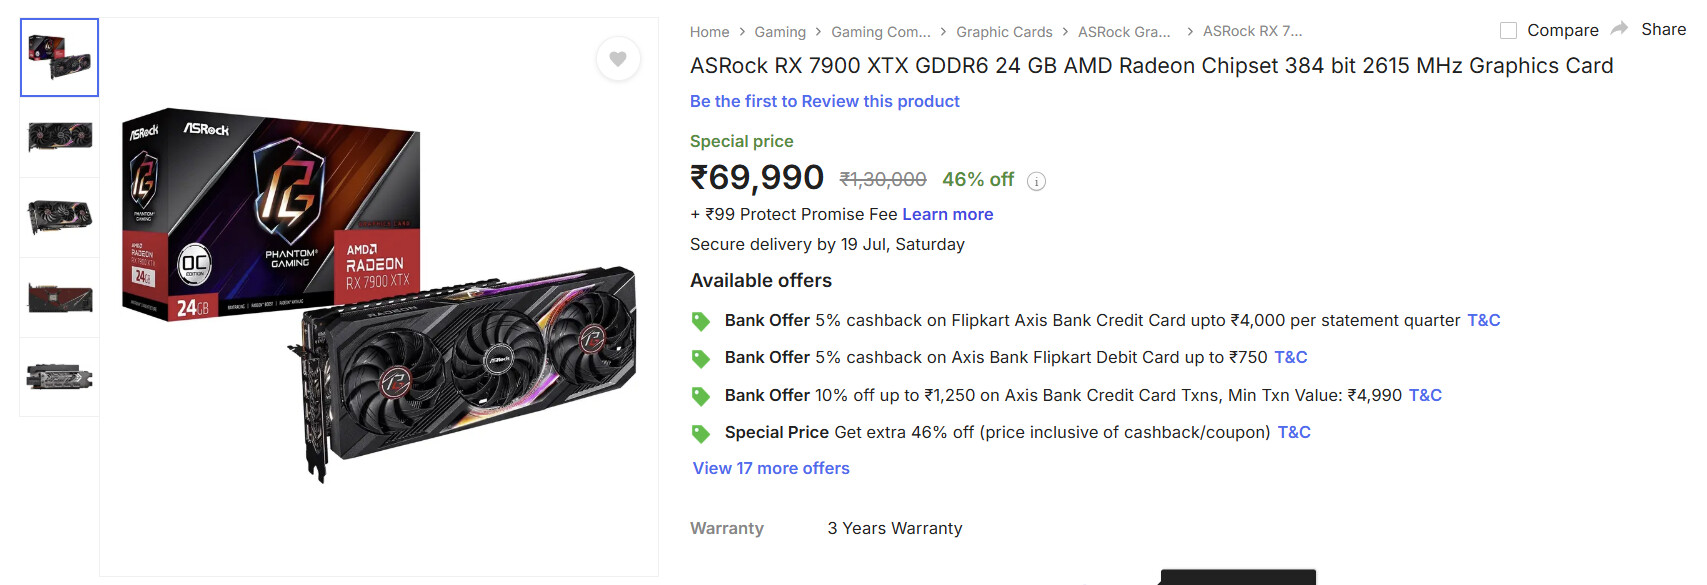Viewport: 1707px width, 585px height.
Task: Tick the Compare checkbox
Action: click(1508, 31)
